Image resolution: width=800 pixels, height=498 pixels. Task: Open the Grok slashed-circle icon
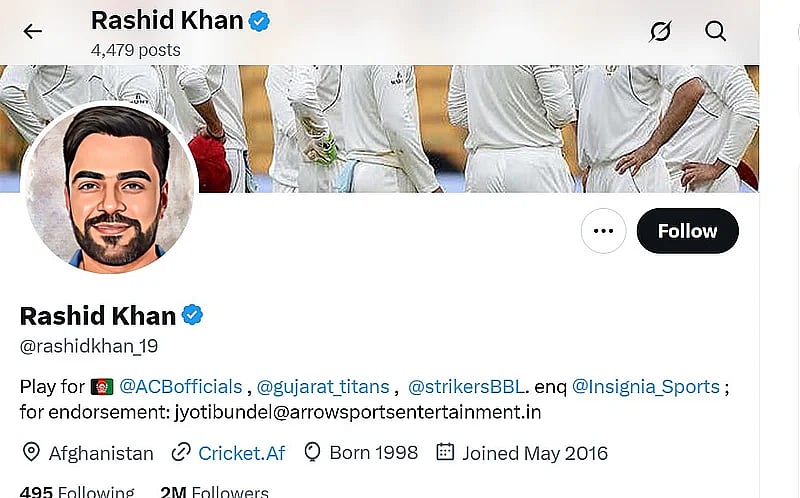tap(660, 31)
